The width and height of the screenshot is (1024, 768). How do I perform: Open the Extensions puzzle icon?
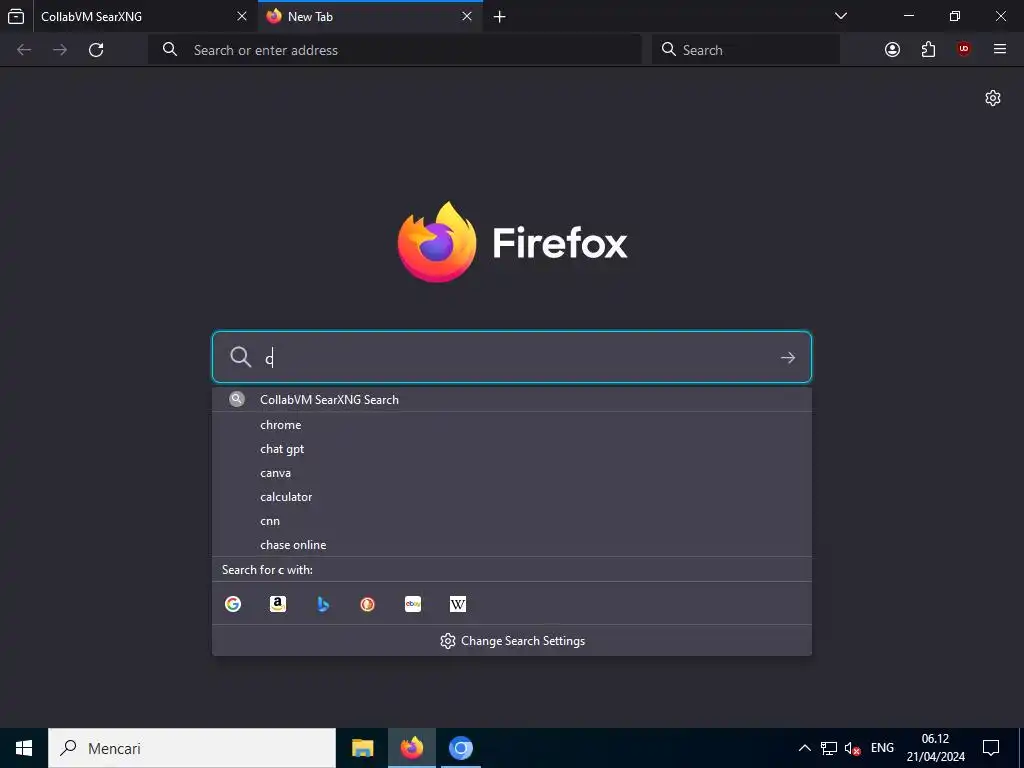[x=928, y=50]
